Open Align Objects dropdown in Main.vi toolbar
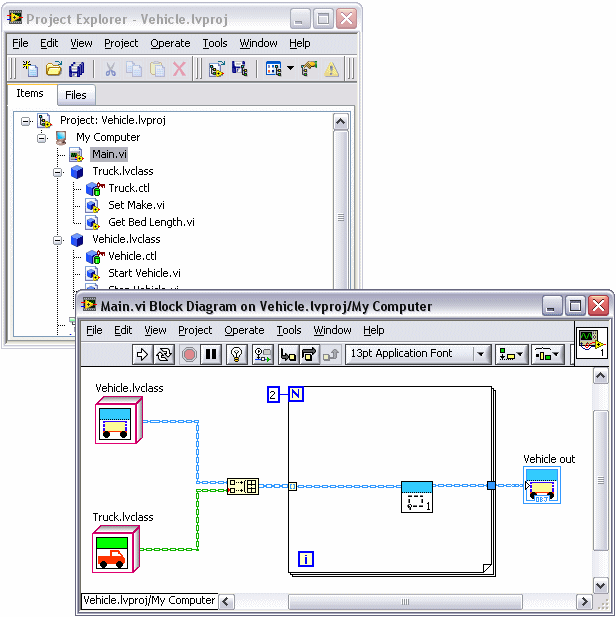This screenshot has width=616, height=617. (x=511, y=355)
